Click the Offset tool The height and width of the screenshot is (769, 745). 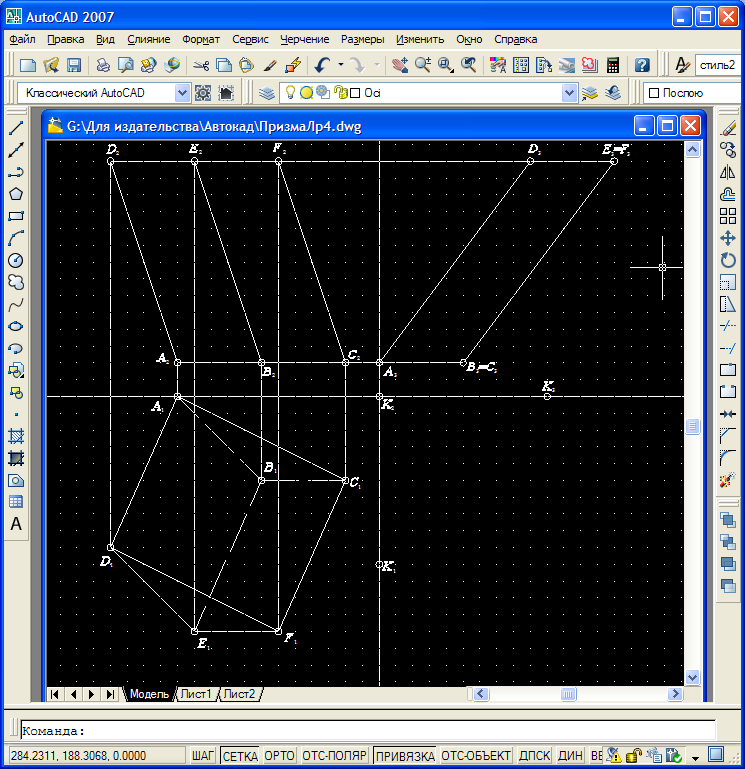(x=728, y=194)
